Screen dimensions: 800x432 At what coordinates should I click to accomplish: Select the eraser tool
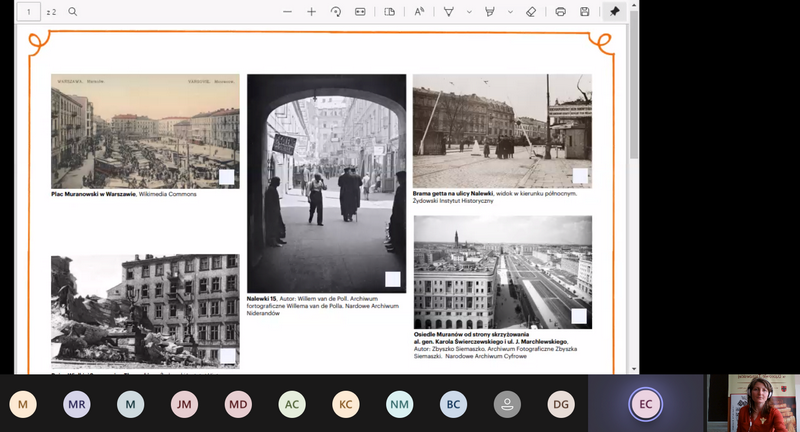(x=531, y=12)
